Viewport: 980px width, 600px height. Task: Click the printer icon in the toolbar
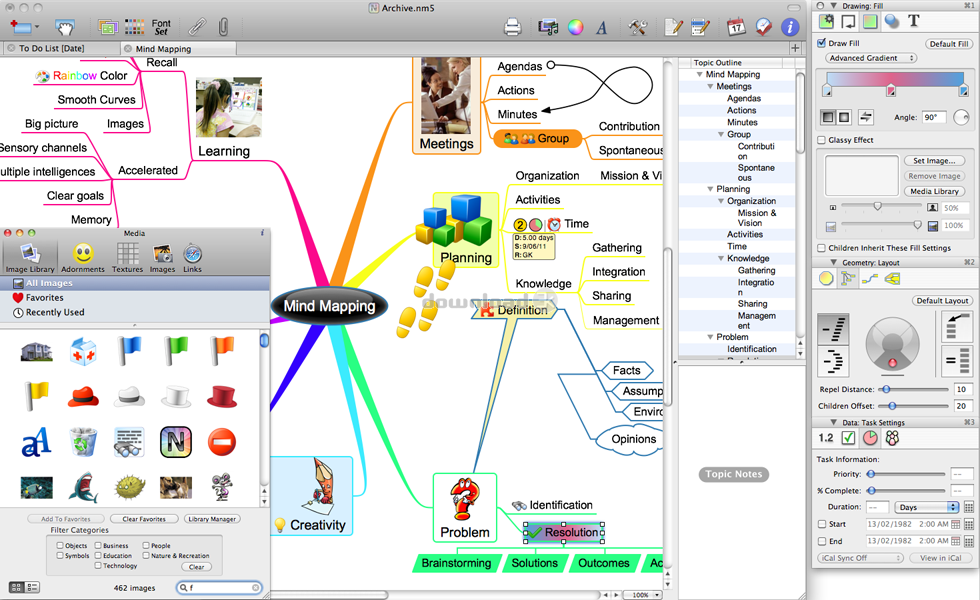click(x=512, y=27)
